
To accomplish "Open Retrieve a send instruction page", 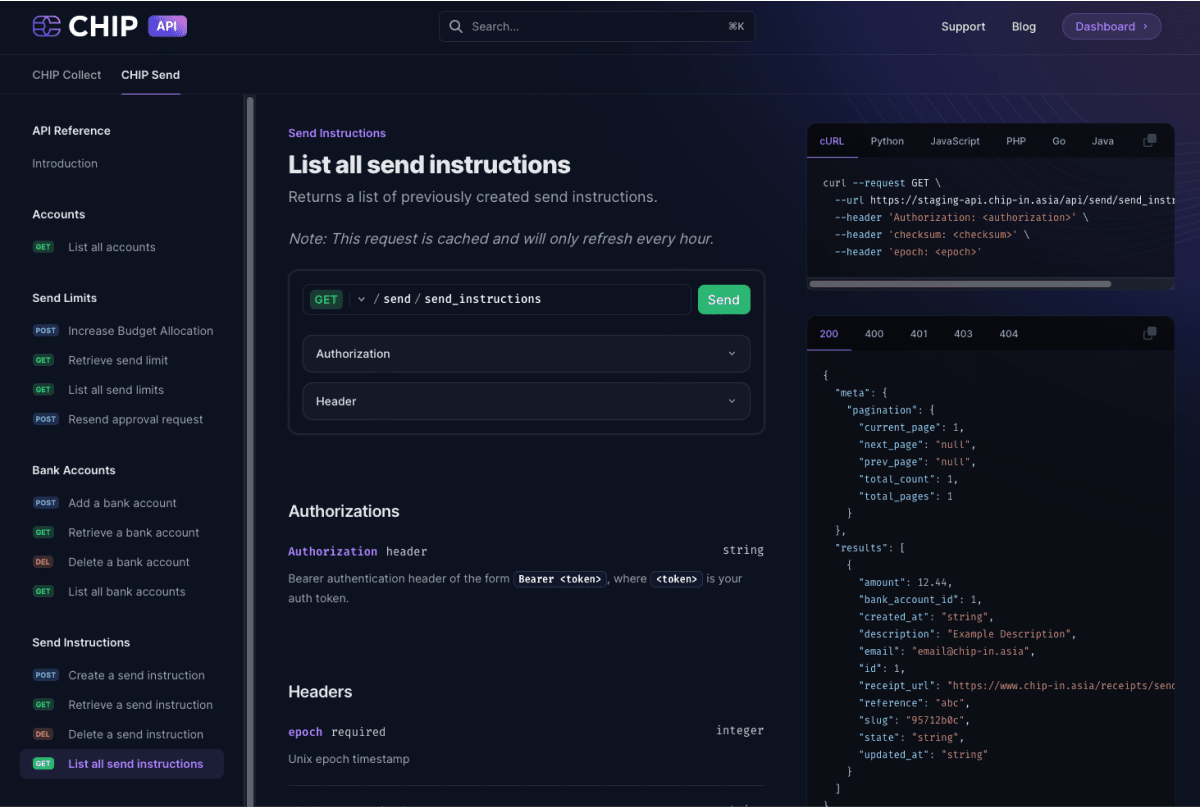I will coord(140,705).
